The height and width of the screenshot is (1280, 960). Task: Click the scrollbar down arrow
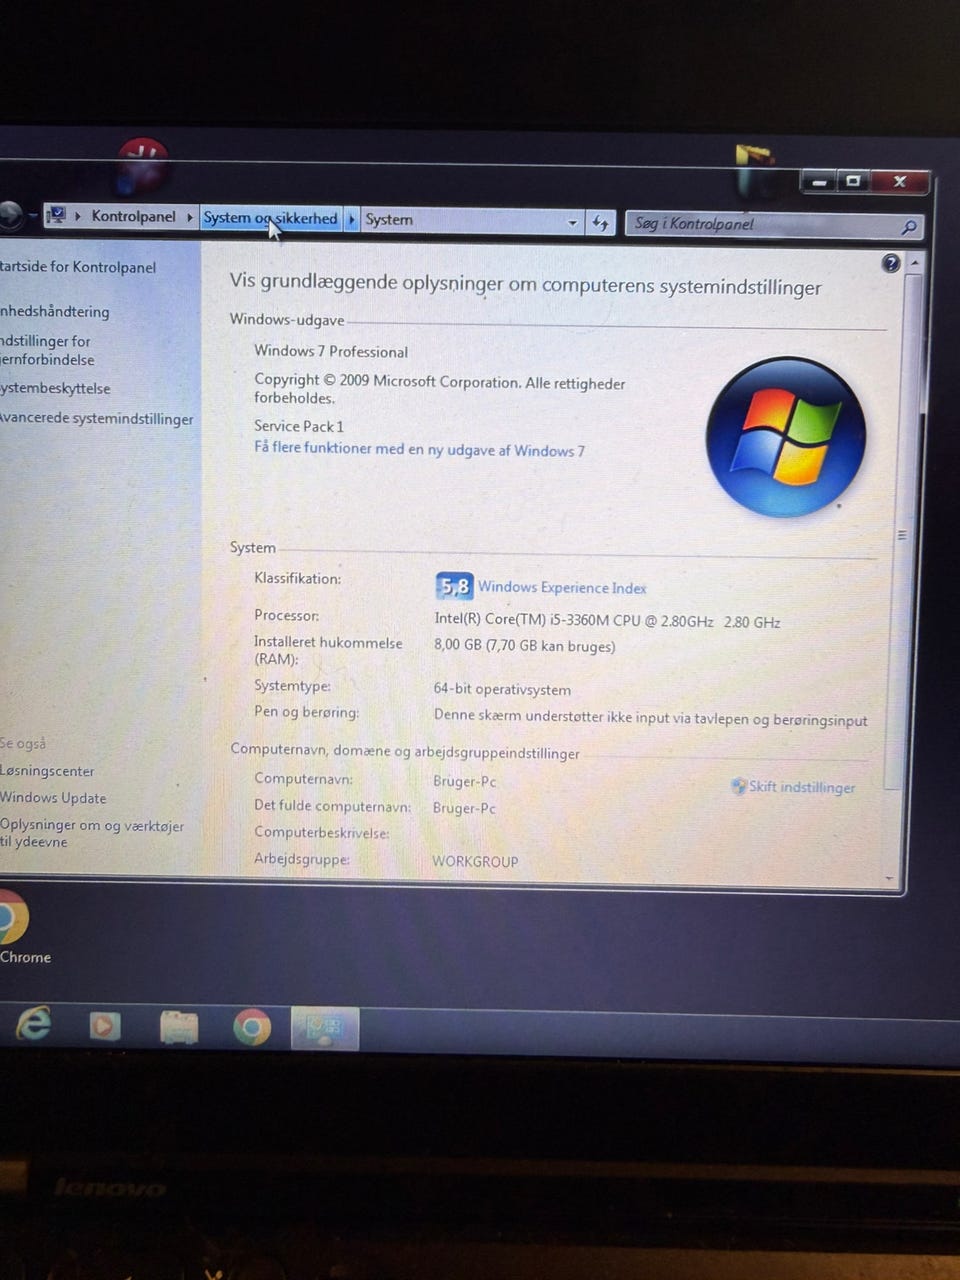click(x=889, y=878)
